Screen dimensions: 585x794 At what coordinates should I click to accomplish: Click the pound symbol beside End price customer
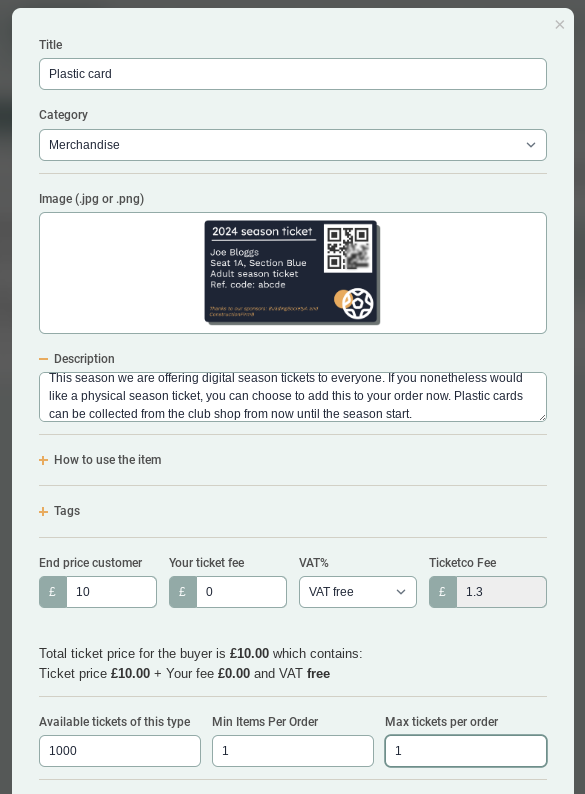(53, 592)
